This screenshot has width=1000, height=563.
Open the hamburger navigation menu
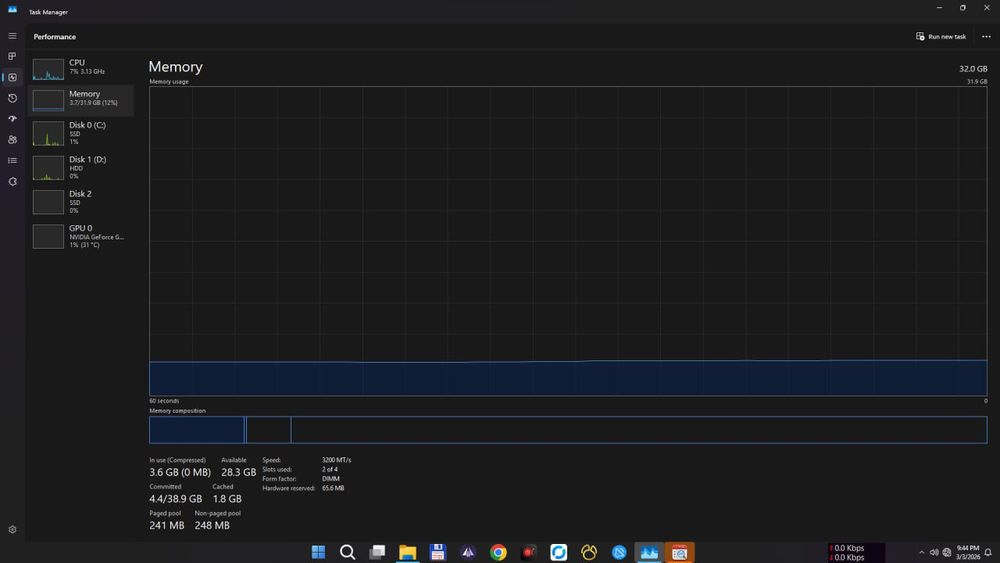[12, 36]
